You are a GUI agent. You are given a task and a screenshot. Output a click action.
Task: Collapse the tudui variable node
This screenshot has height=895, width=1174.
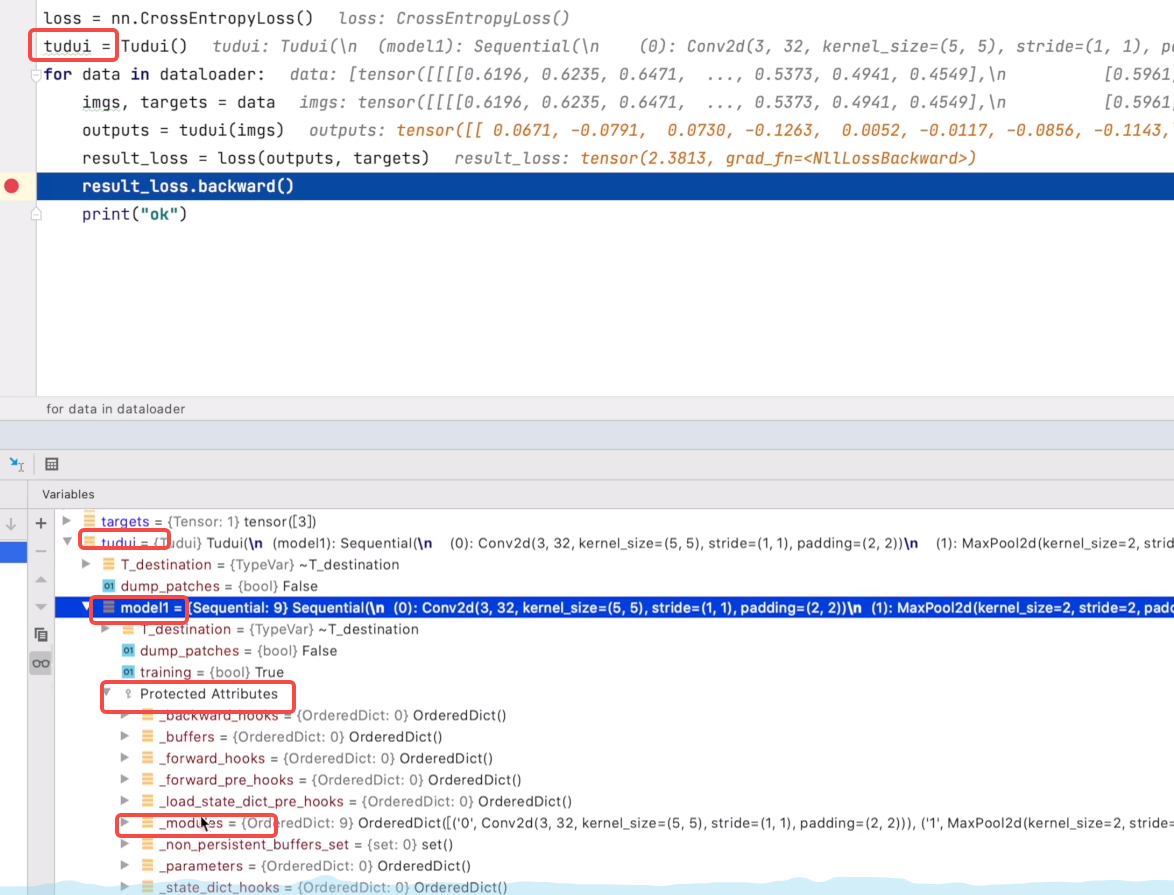(67, 541)
